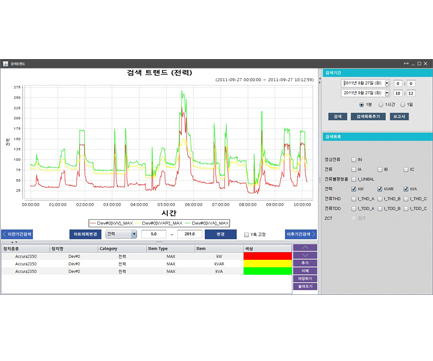Go to next period with right chevron button
The image size is (433, 361).
pos(301,234)
